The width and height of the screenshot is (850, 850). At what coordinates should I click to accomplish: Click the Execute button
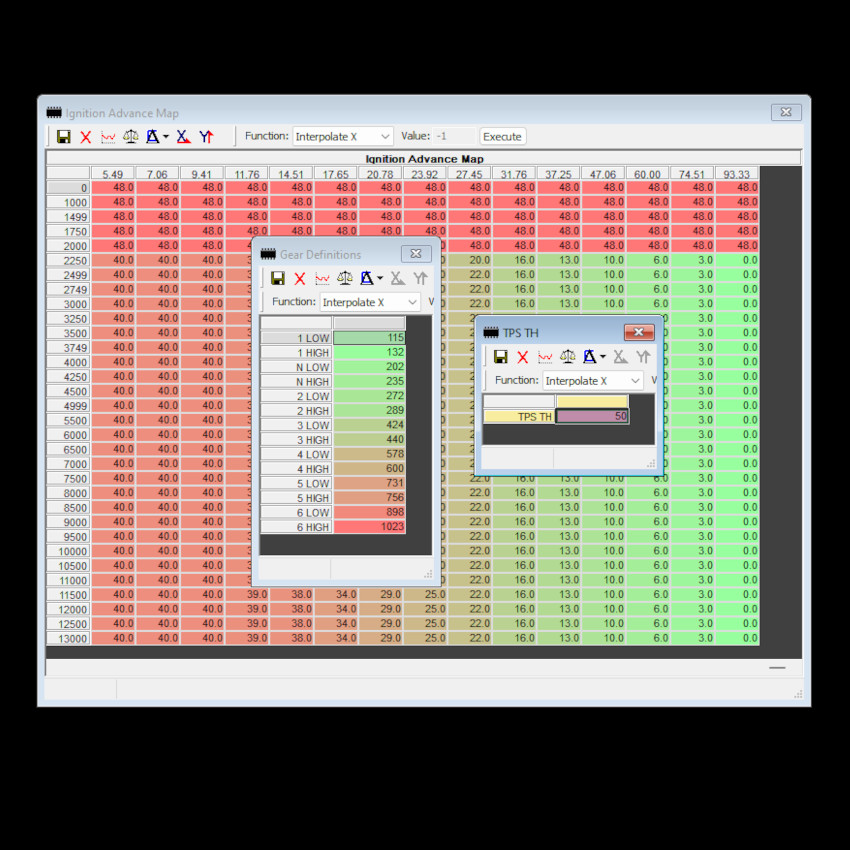pos(502,137)
